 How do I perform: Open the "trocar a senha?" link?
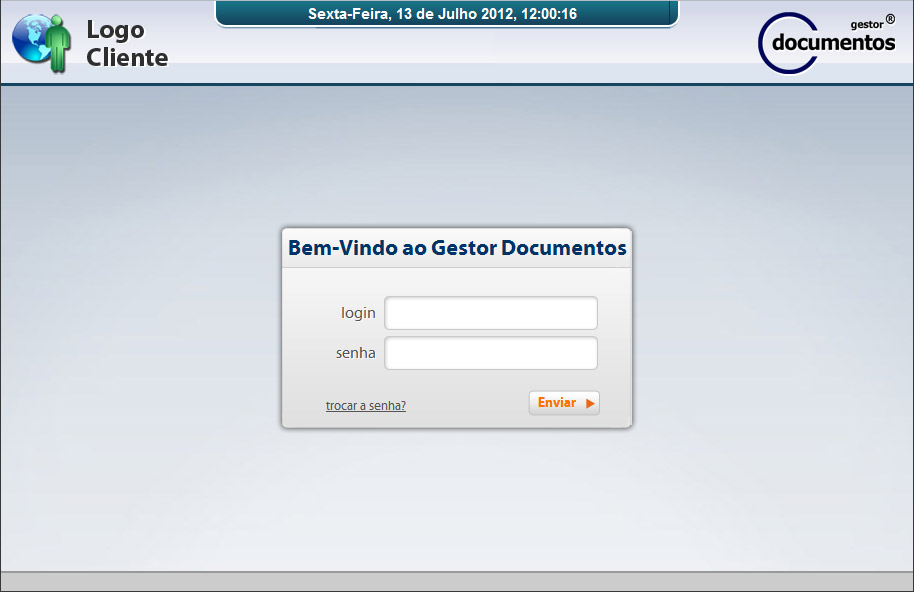click(366, 406)
